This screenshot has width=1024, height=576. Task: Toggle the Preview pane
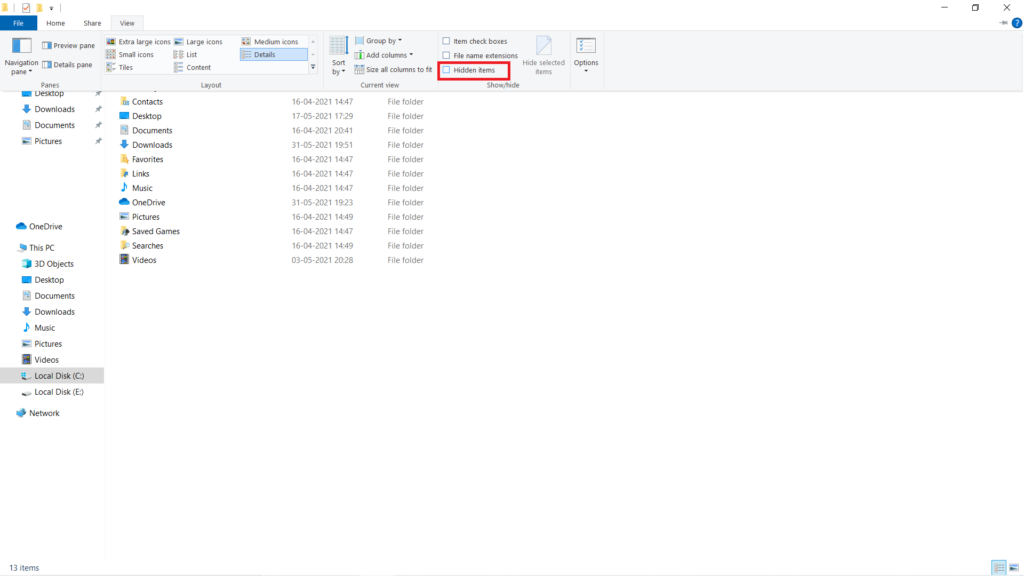click(x=69, y=46)
